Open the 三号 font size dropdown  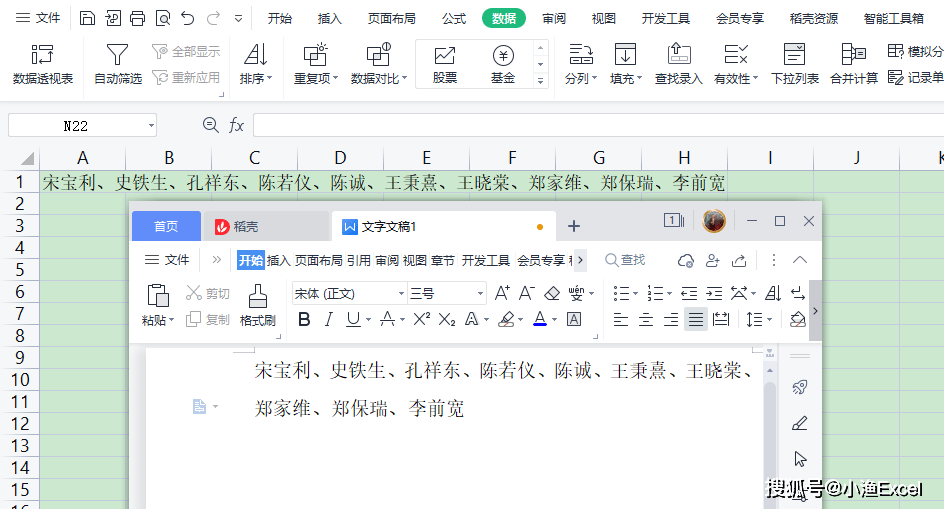480,293
